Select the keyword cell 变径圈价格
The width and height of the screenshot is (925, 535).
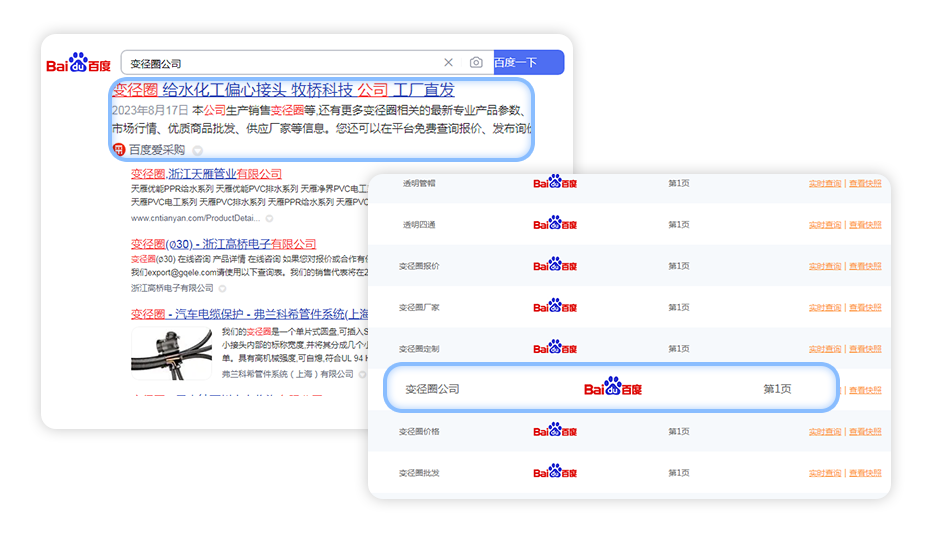pos(419,432)
